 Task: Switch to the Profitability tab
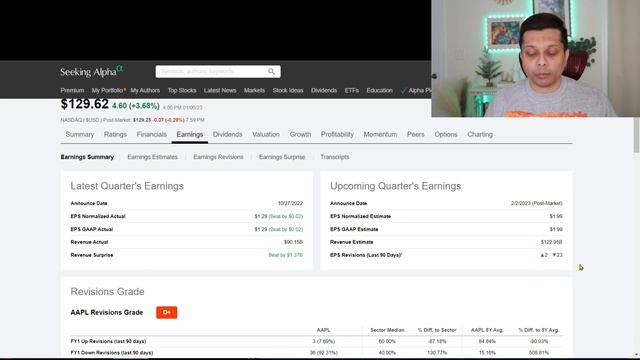tap(337, 134)
